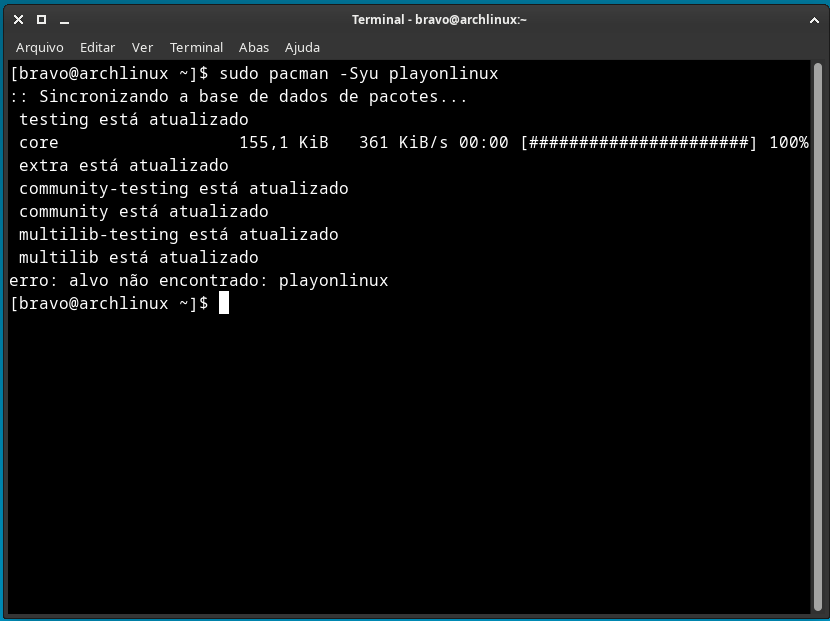830x621 pixels.
Task: Open the Terminal menu
Action: pos(196,48)
